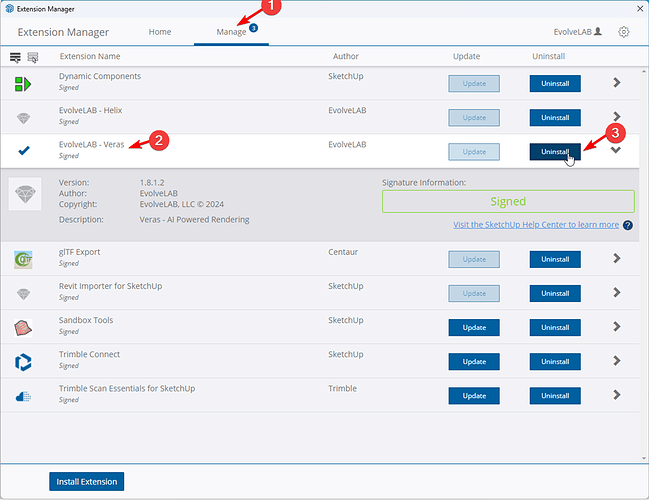Click the Trimble Connect logo icon
Image resolution: width=649 pixels, height=500 pixels.
(23, 362)
